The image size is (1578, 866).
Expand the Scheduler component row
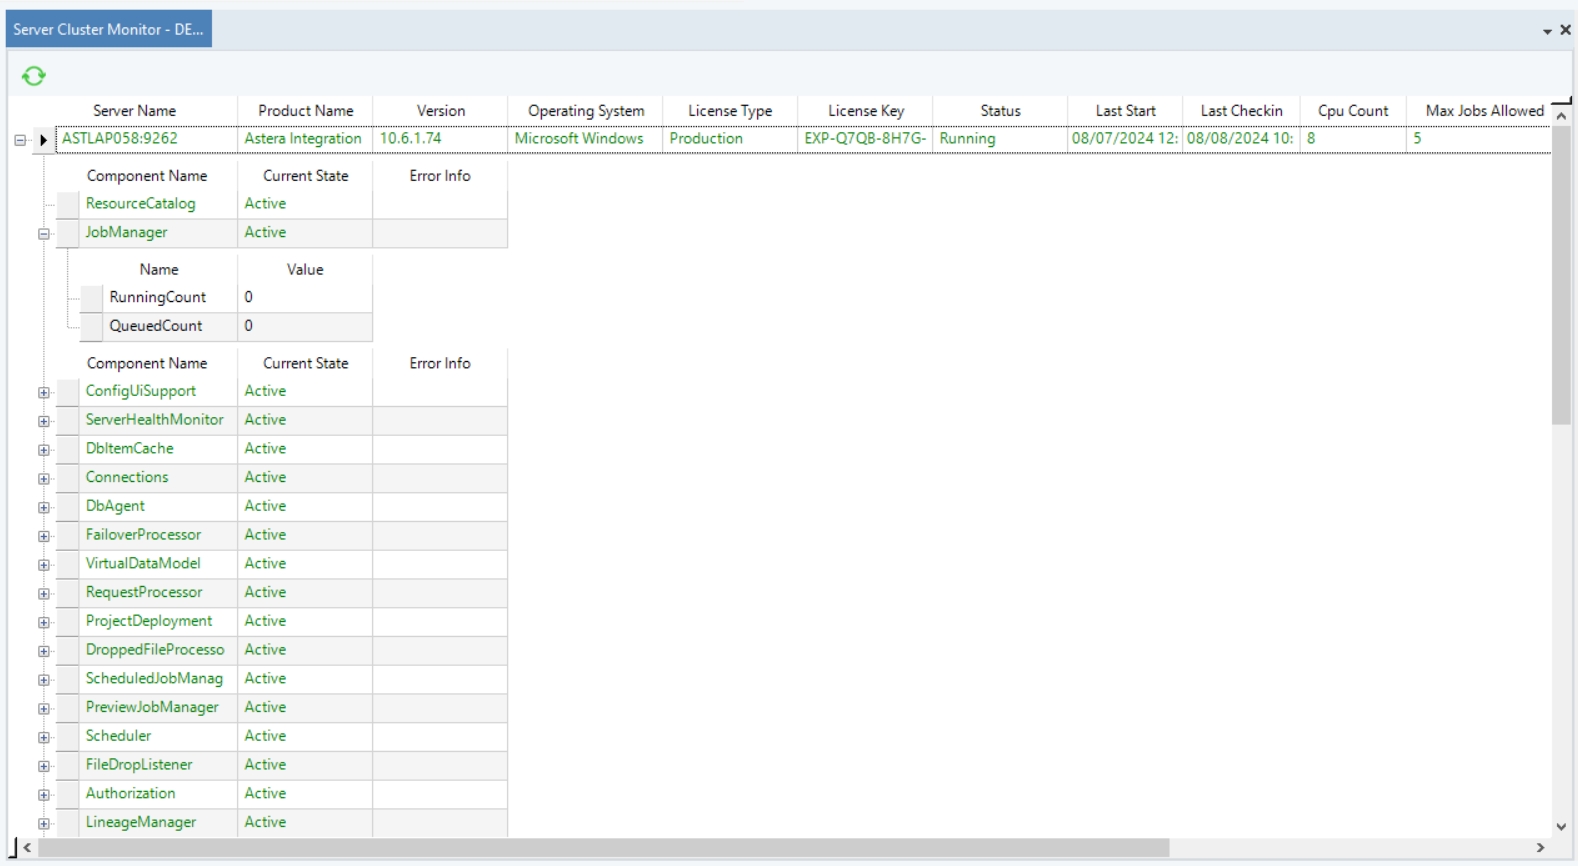pos(44,737)
